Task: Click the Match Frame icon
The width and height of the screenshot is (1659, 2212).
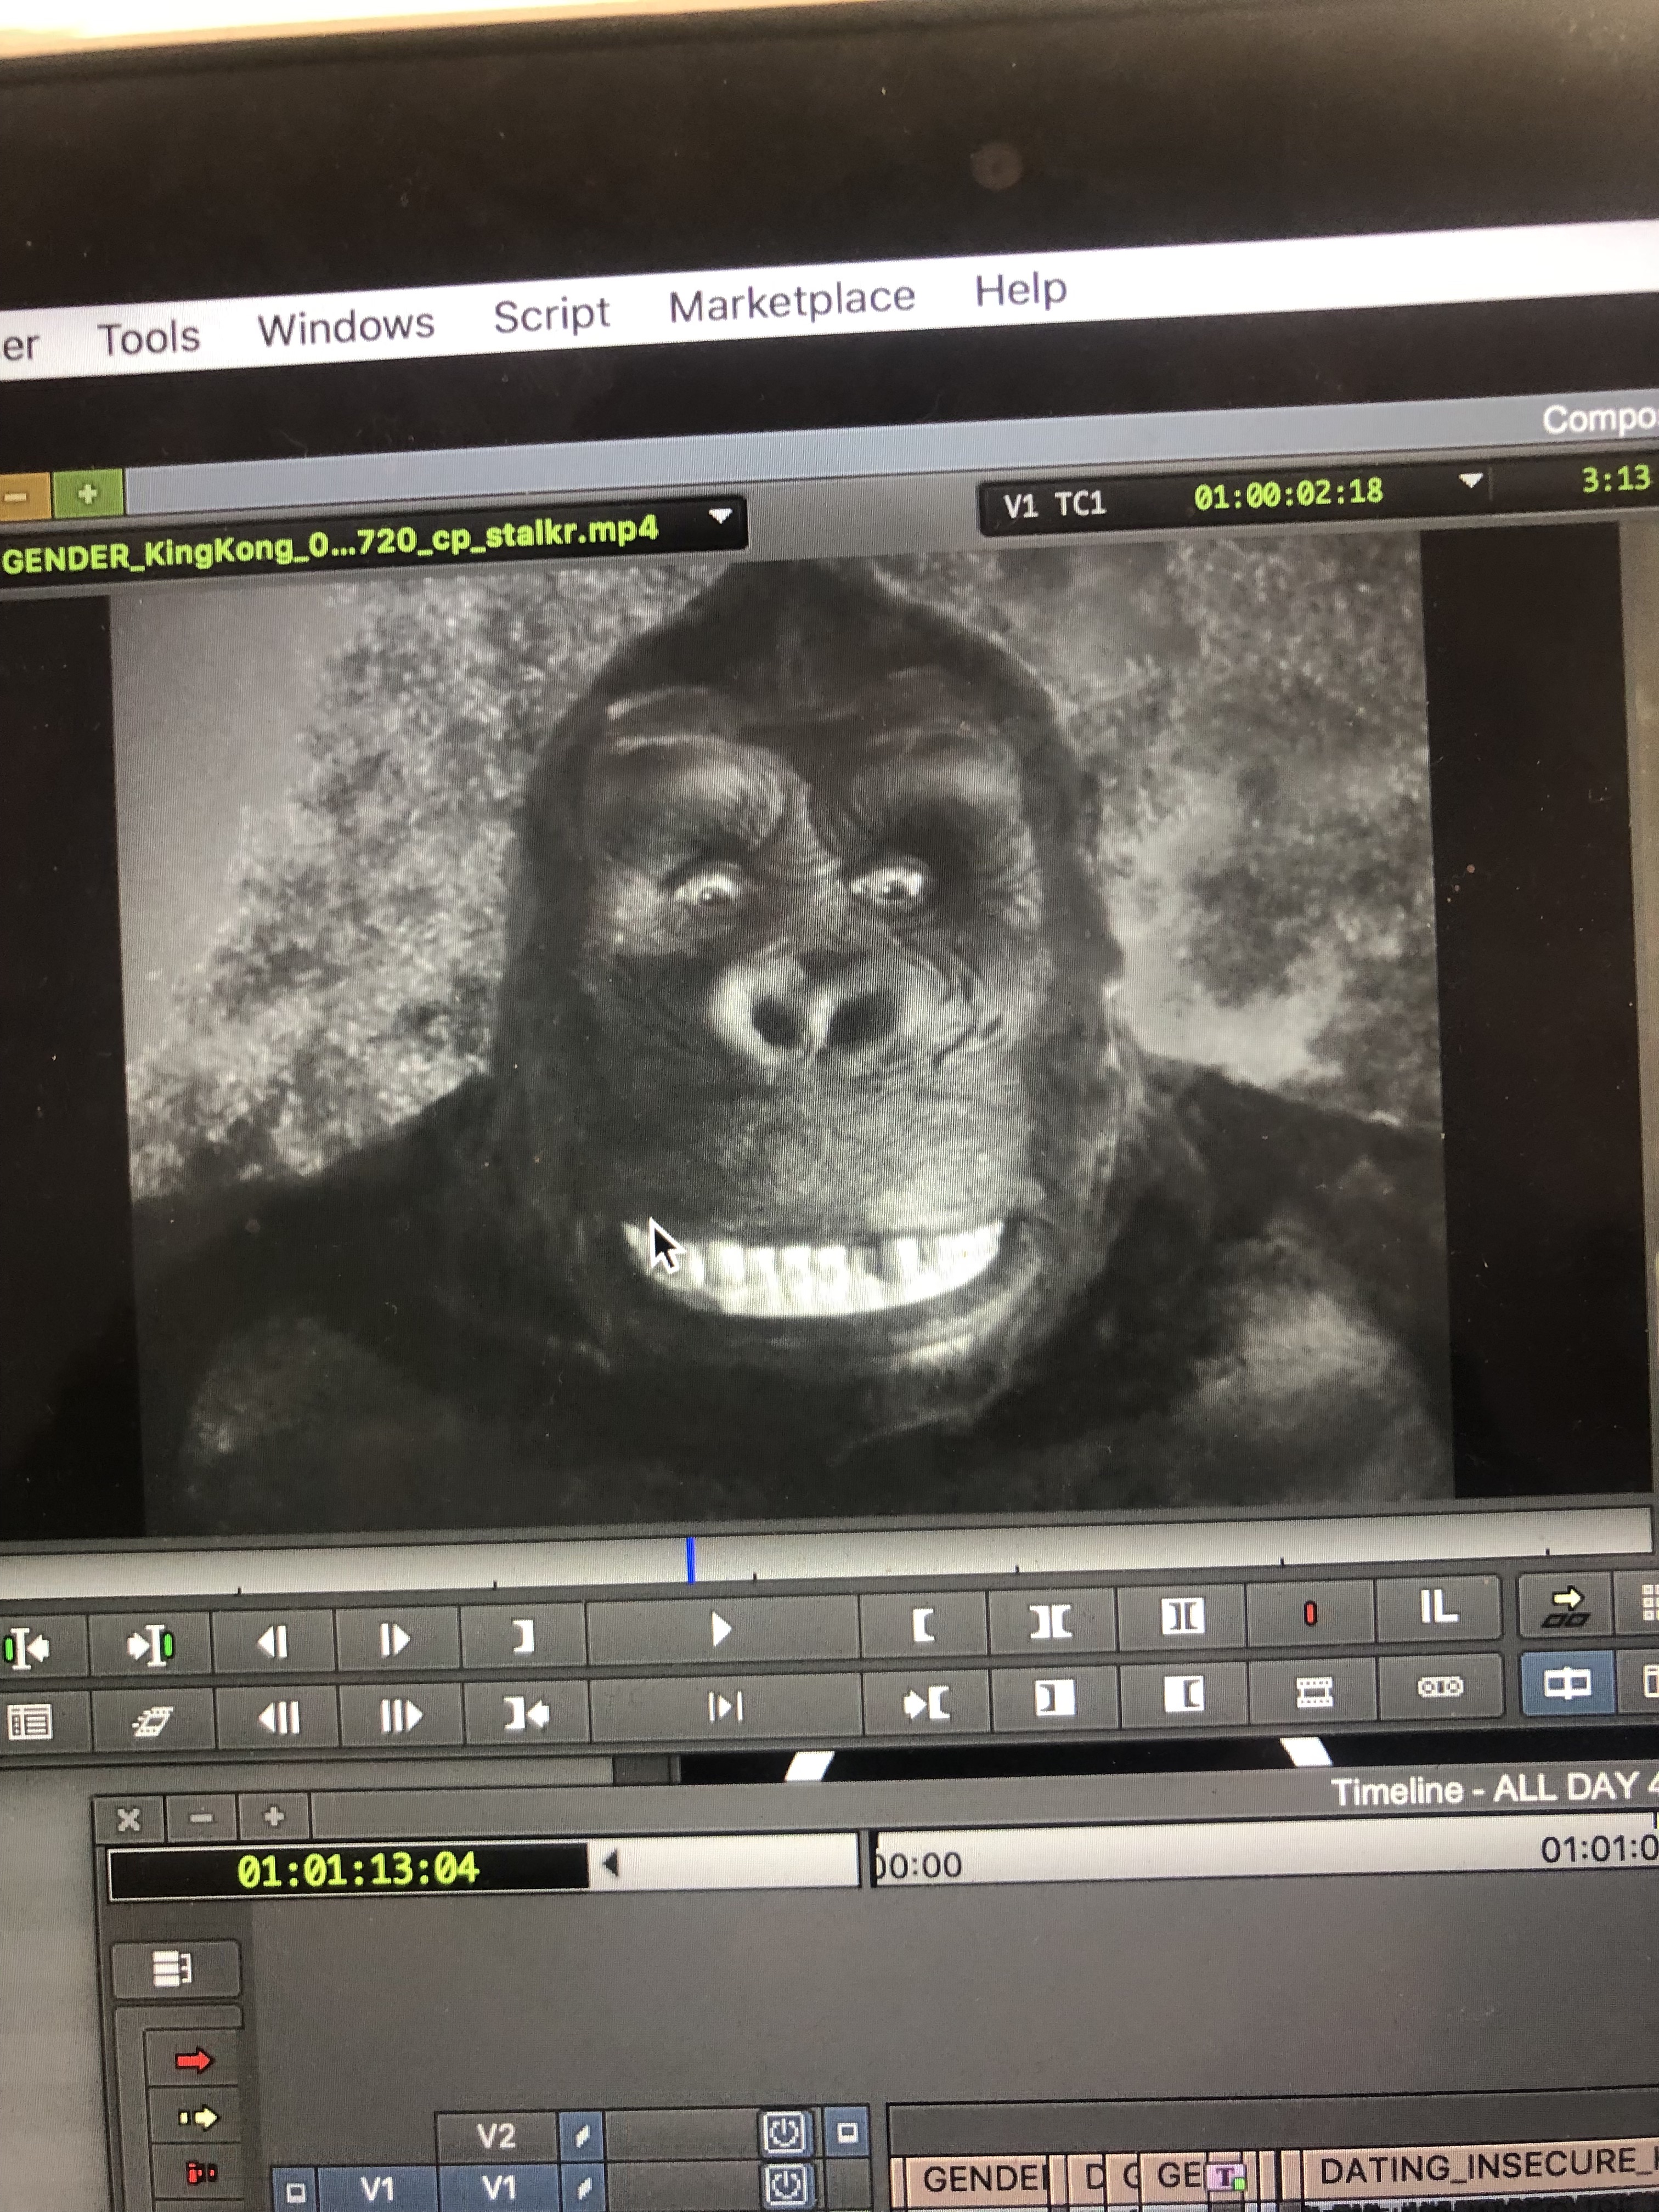Action: click(153, 1721)
